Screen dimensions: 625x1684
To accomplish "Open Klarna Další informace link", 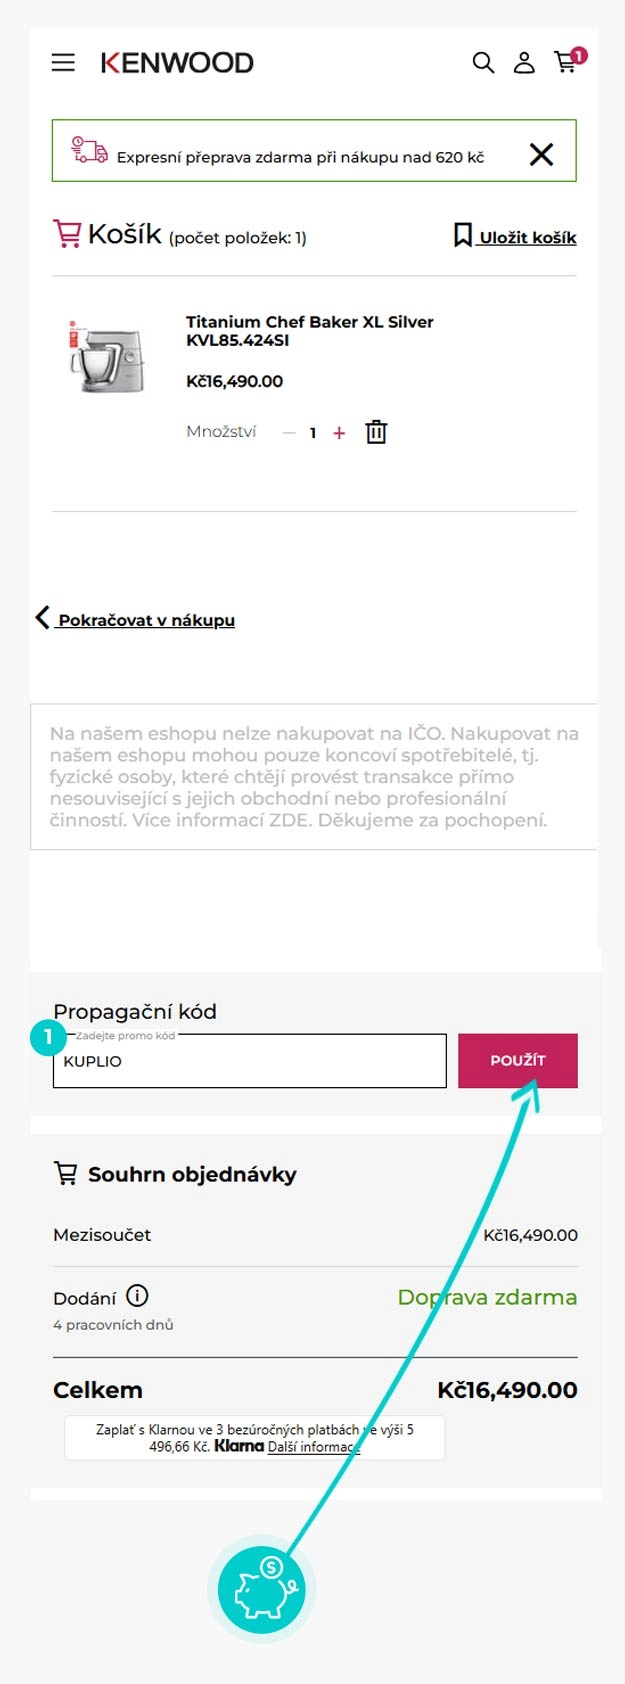I will click(x=313, y=1446).
